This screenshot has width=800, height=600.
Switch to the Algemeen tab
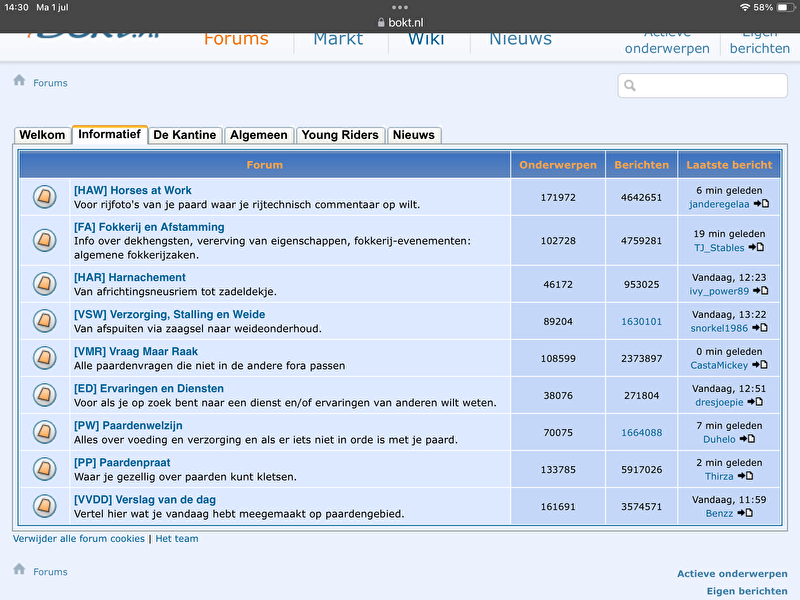coord(259,135)
